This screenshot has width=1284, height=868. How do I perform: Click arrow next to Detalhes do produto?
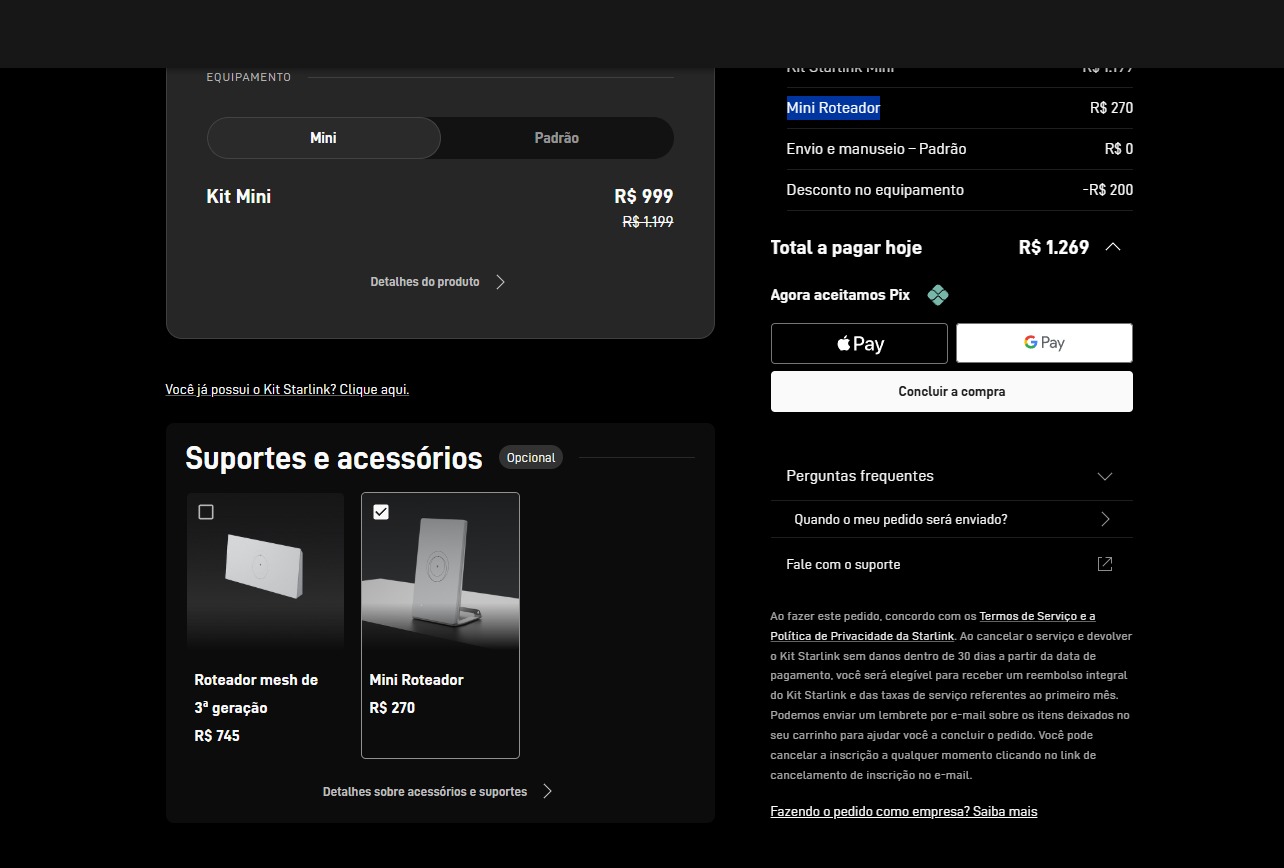pos(500,282)
